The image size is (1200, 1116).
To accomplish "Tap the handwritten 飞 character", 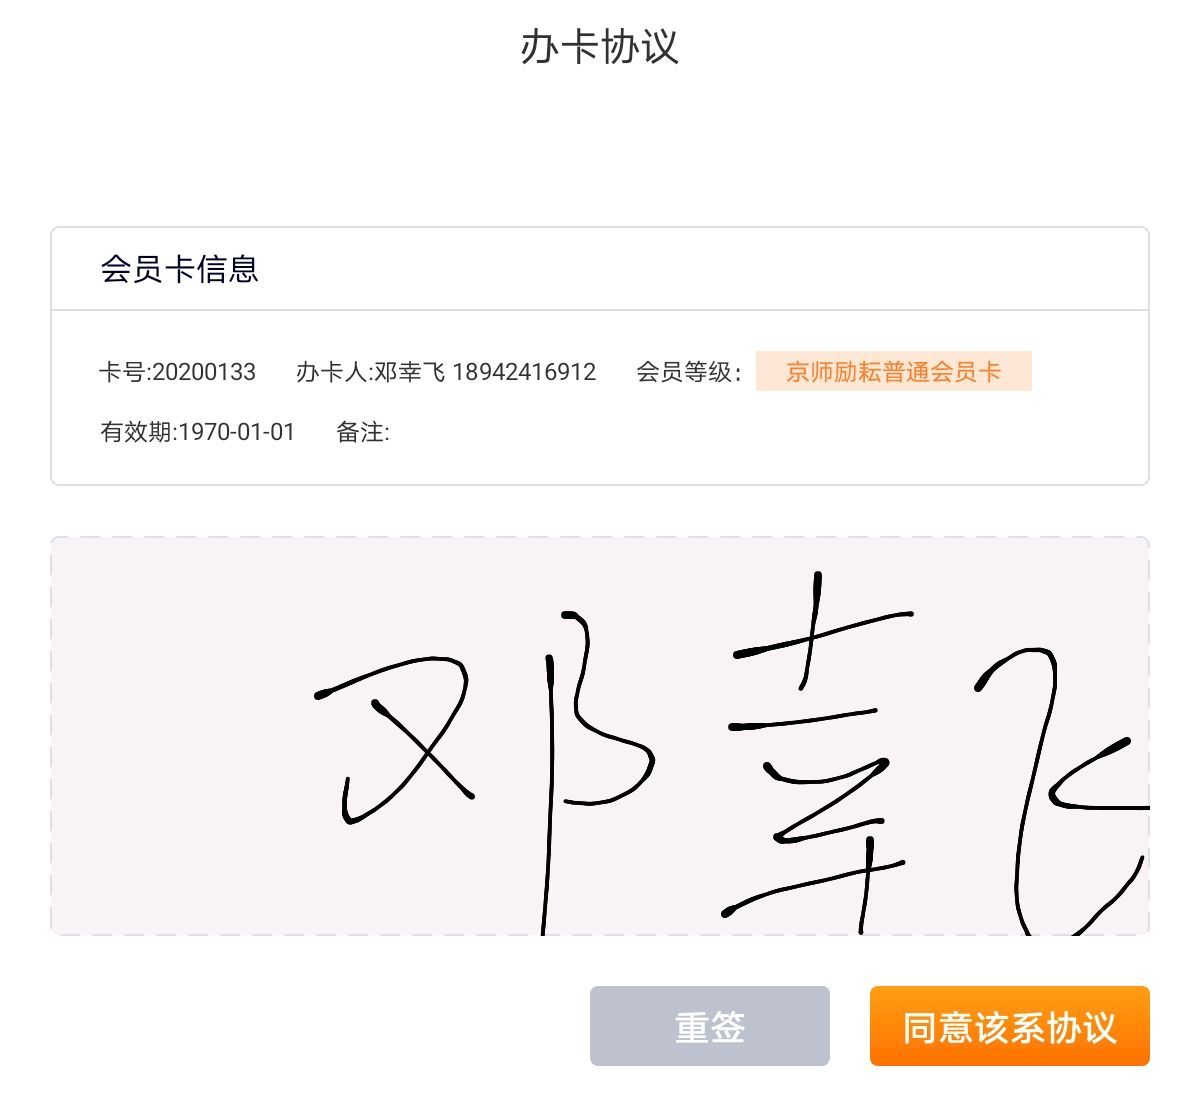I will [1062, 790].
